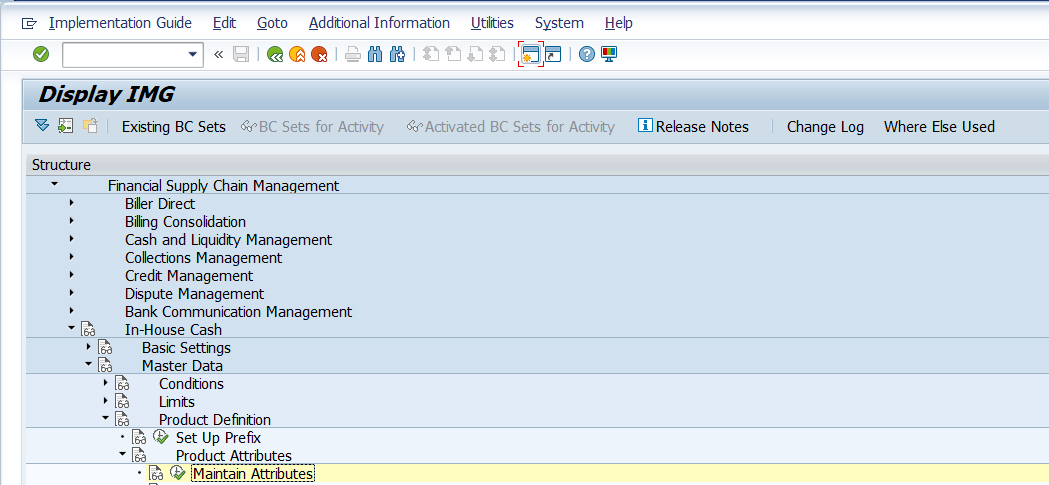Click the blue Help question mark icon
1049x485 pixels.
pos(587,55)
